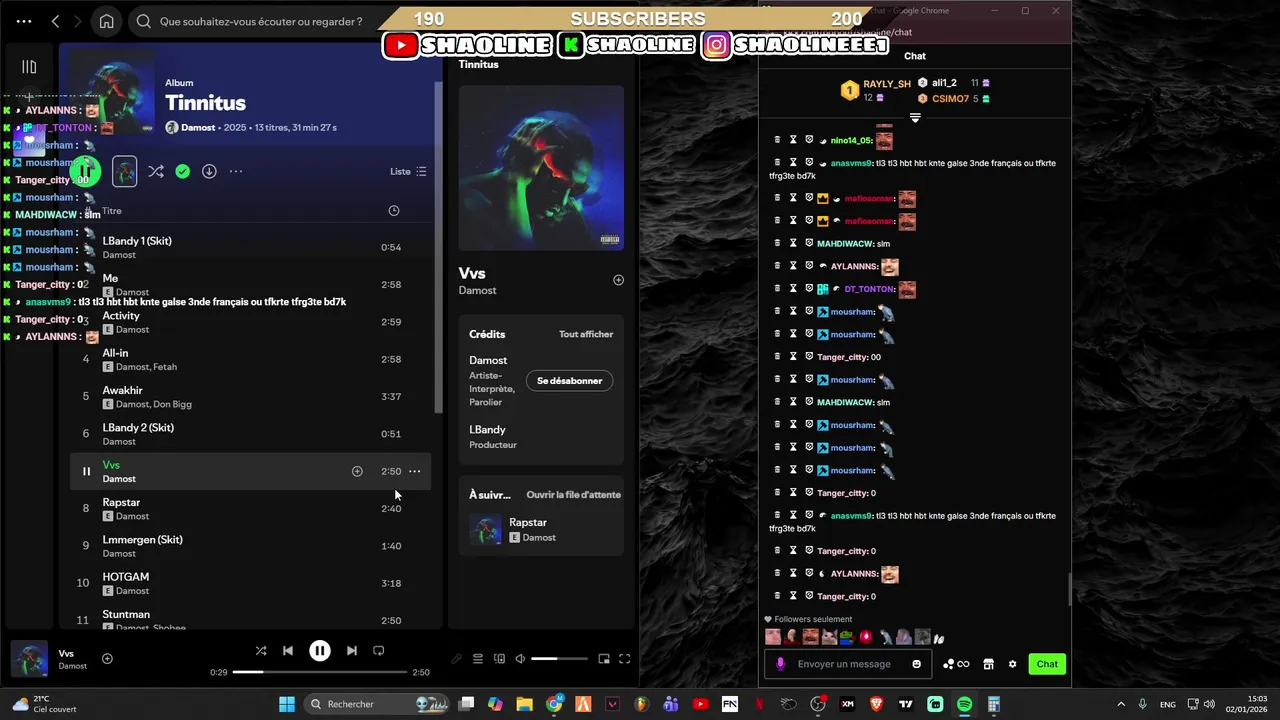This screenshot has width=1280, height=720.
Task: Add current track in bottom player bar
Action: click(x=107, y=658)
